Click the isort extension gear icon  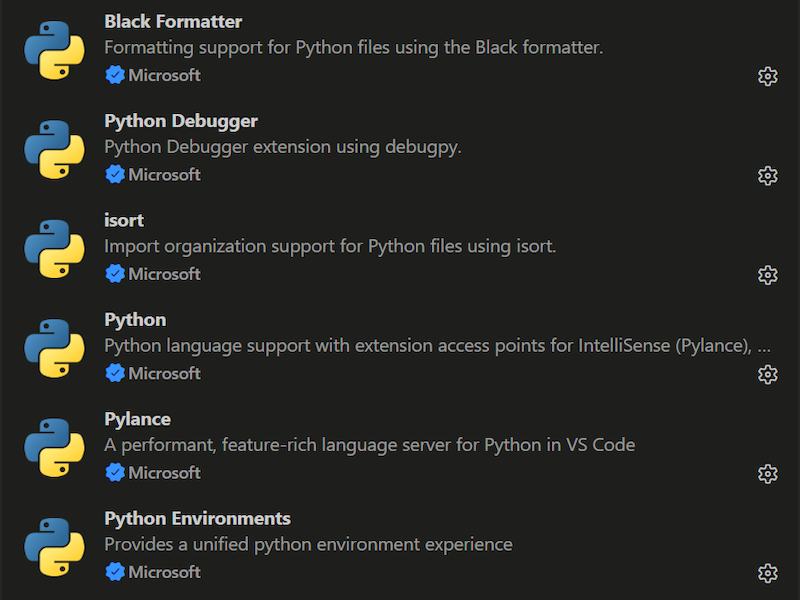[767, 276]
